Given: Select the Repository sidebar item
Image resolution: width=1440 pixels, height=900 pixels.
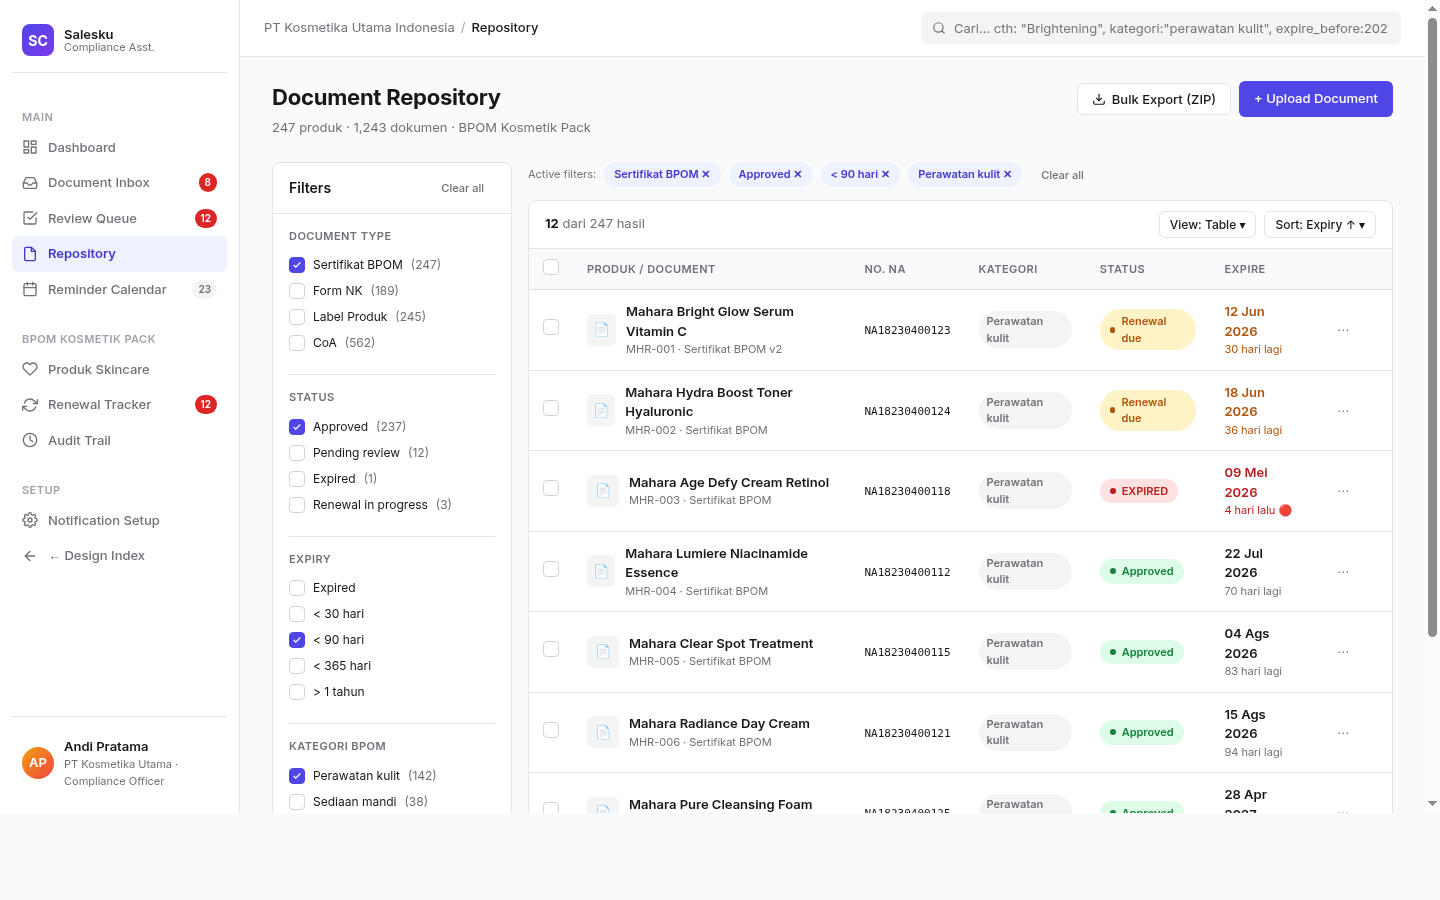Looking at the screenshot, I should pos(119,254).
